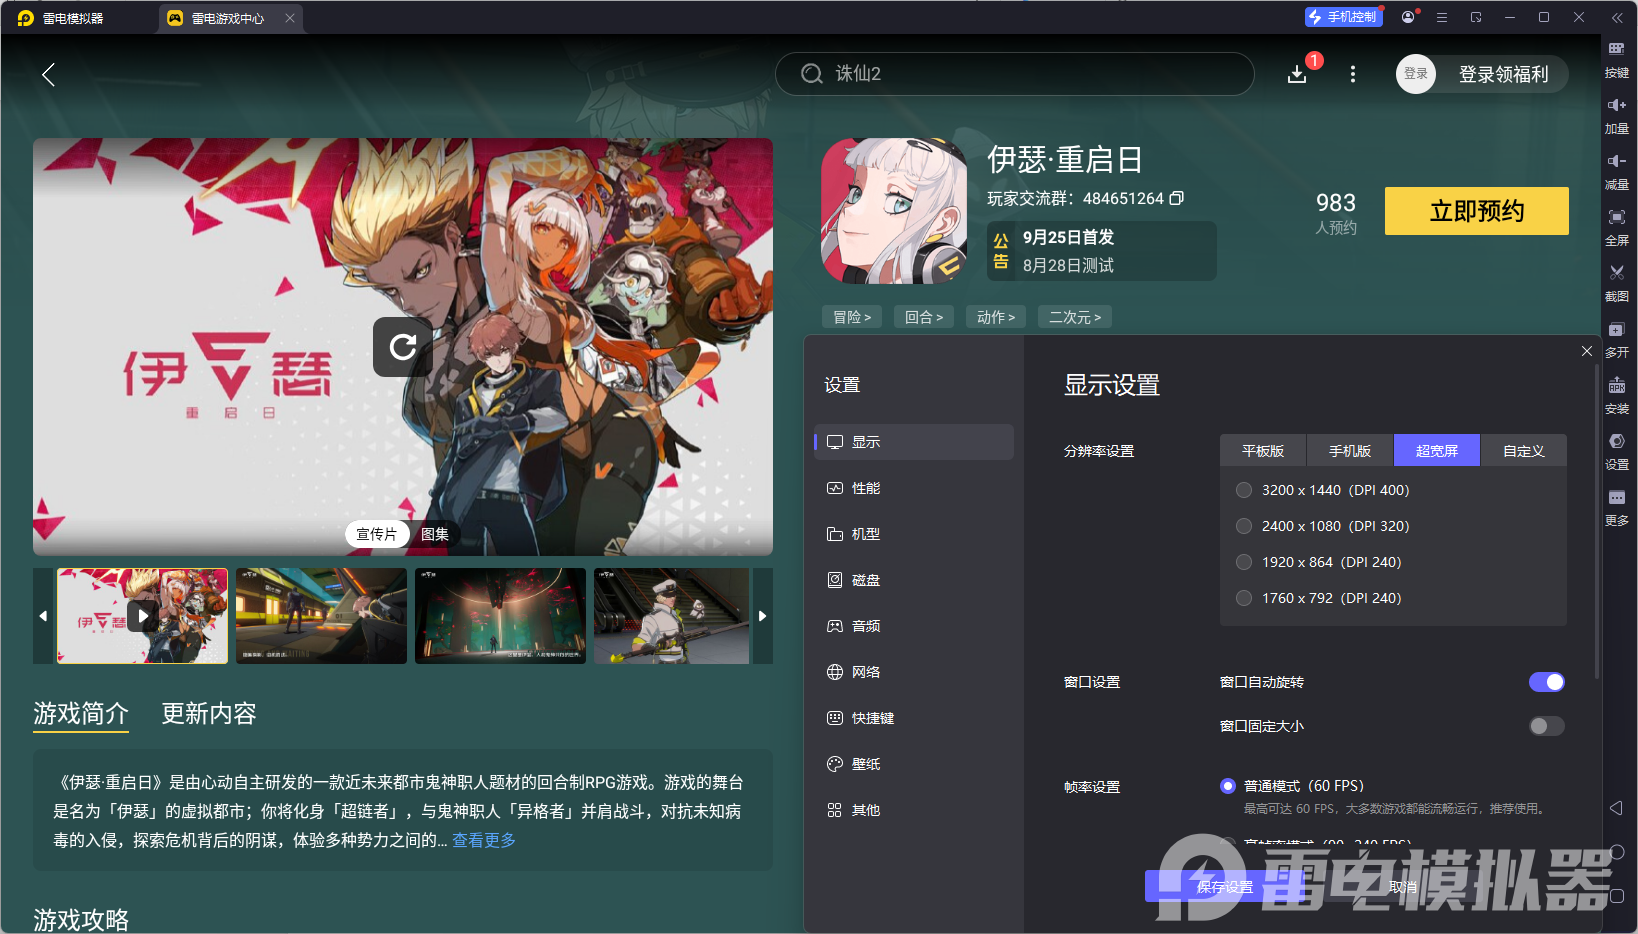Screen dimensions: 1638x934
Task: Click the 立即预约 reservation button
Action: (1476, 211)
